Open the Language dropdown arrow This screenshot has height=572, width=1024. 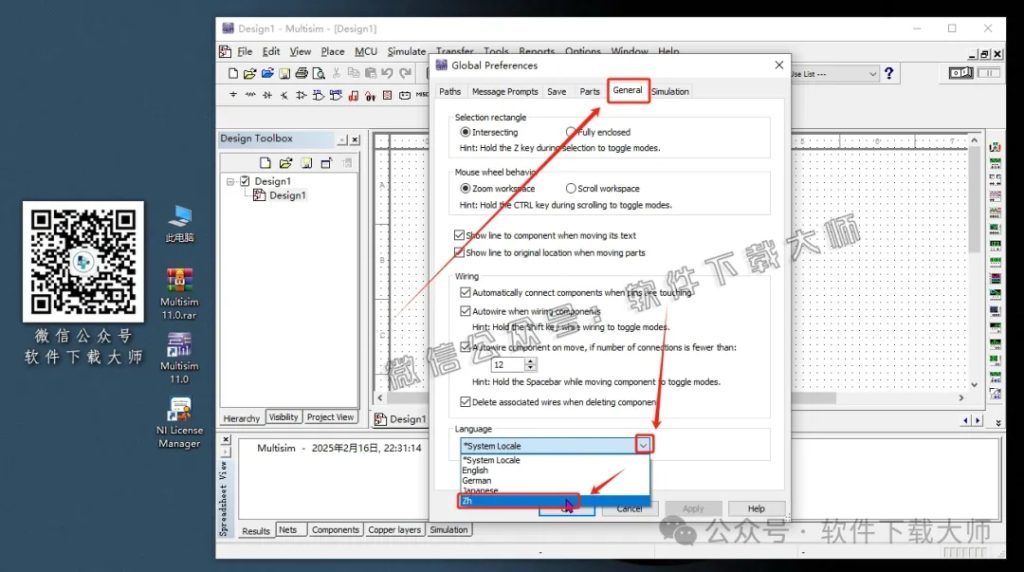point(644,445)
